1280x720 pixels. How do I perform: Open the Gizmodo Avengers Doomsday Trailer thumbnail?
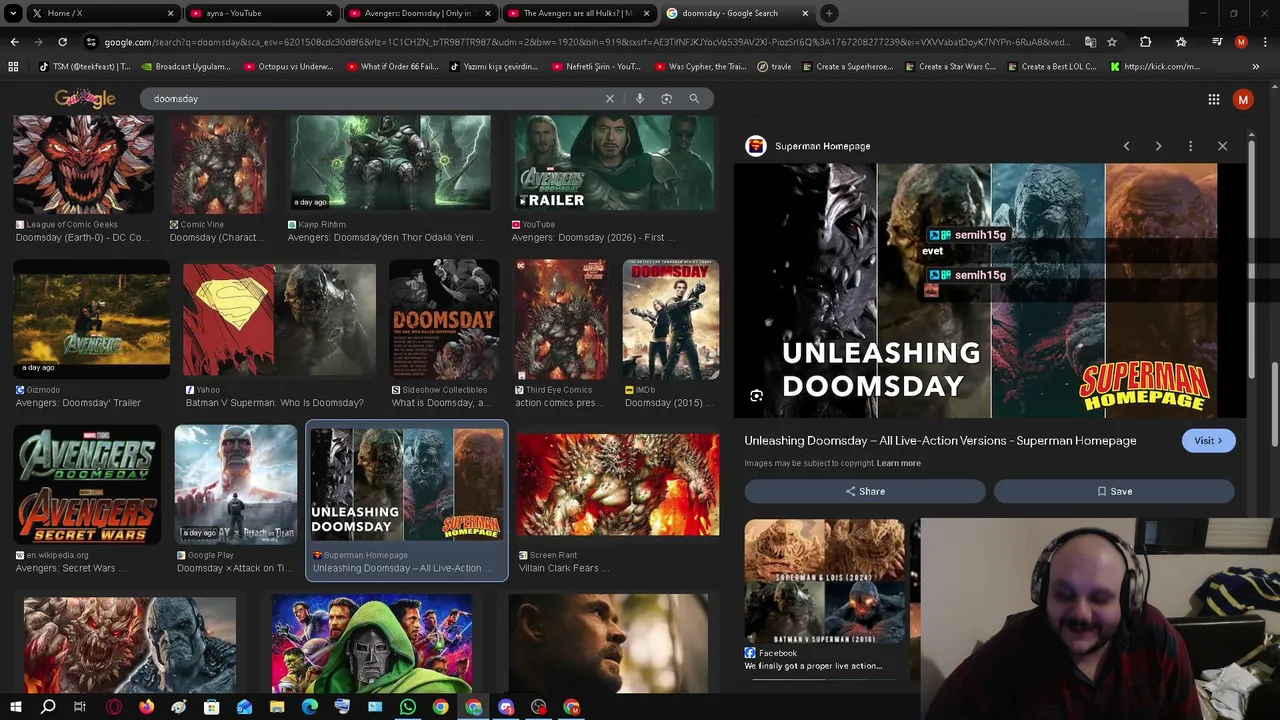click(x=91, y=320)
